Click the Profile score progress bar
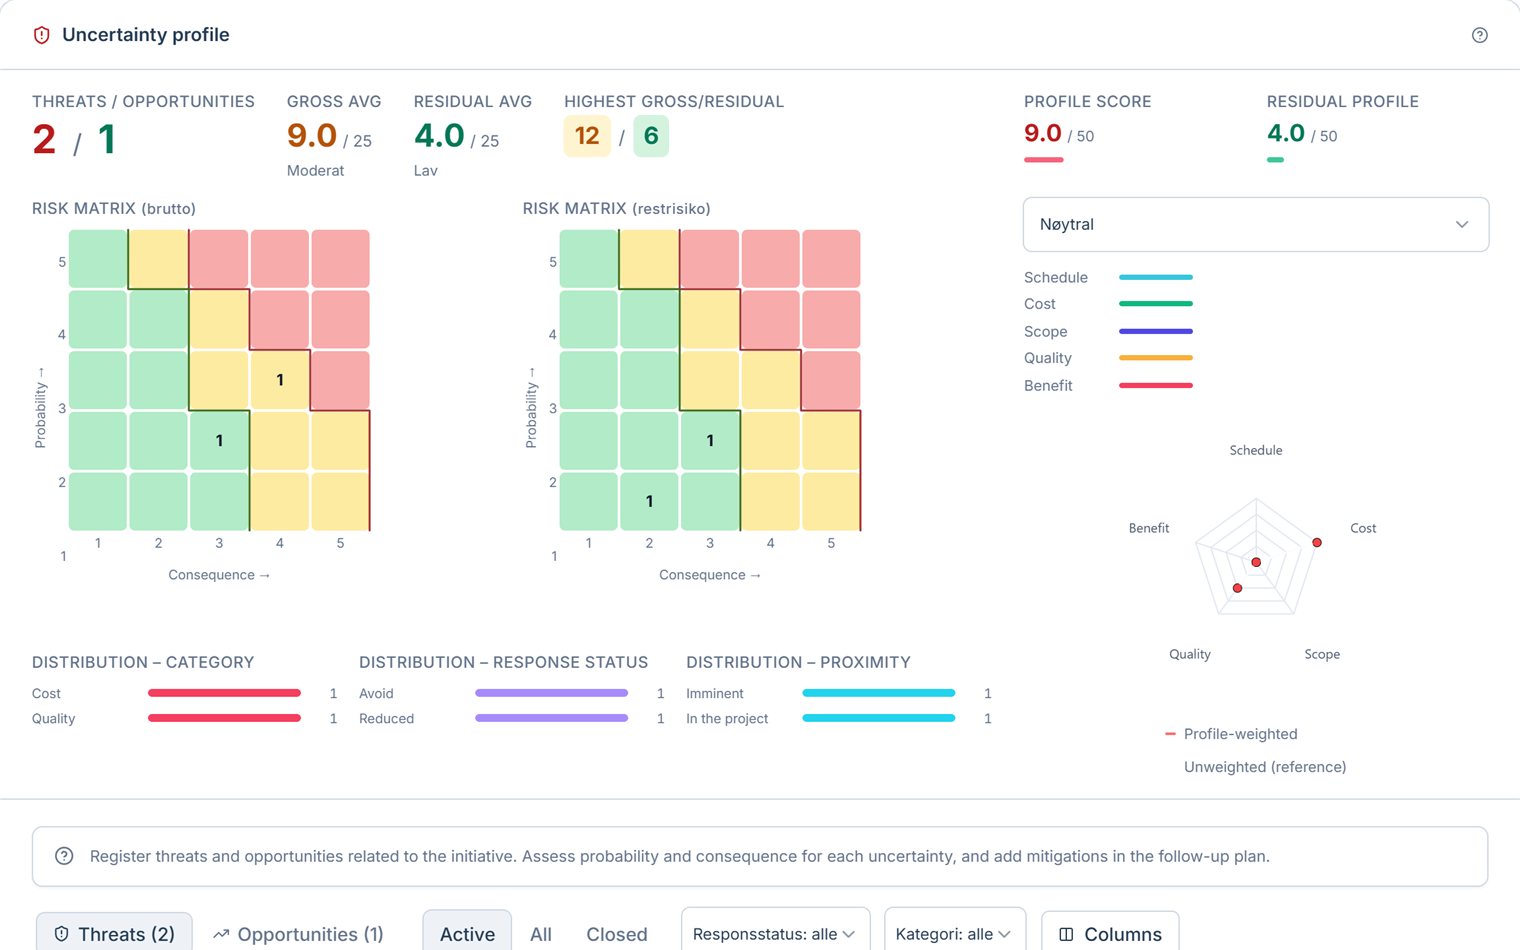 click(1044, 160)
